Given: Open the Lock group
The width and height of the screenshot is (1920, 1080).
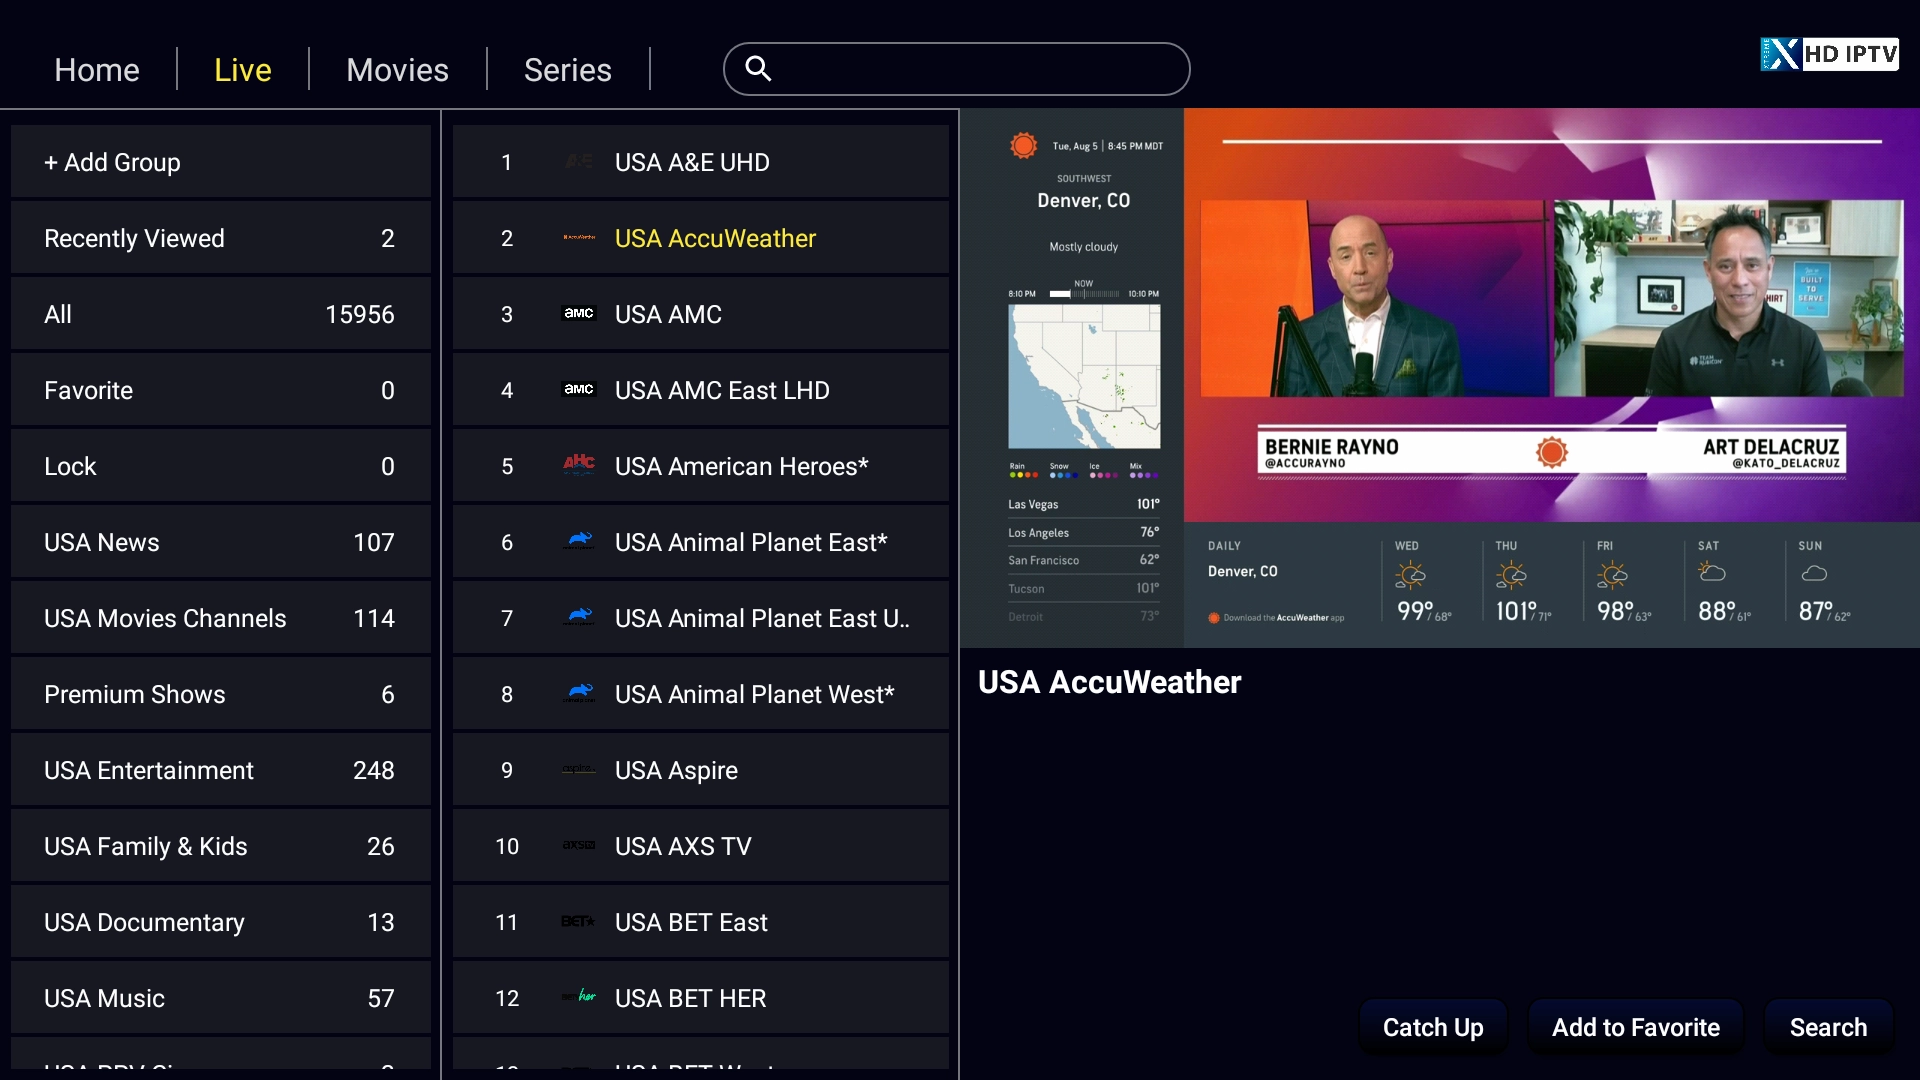Looking at the screenshot, I should coord(221,466).
